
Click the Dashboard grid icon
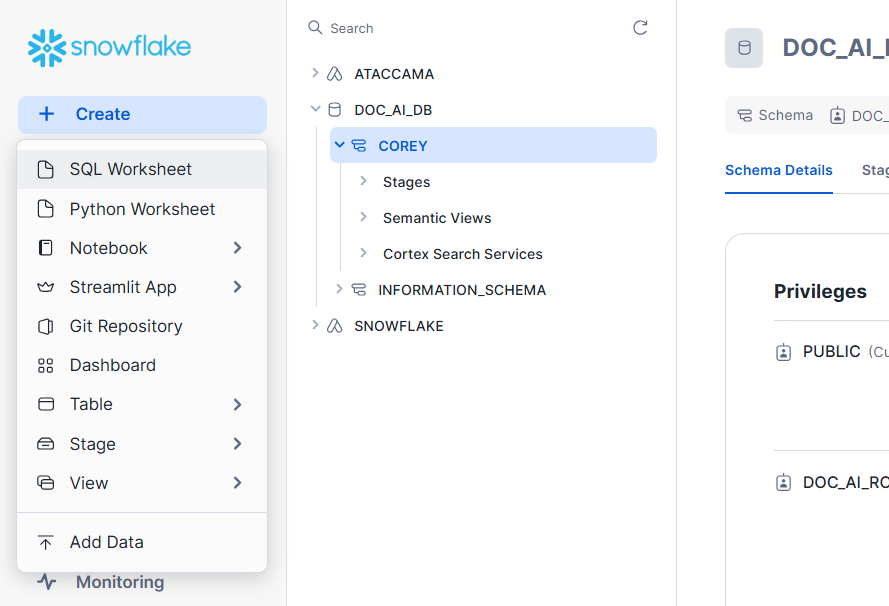coord(46,365)
